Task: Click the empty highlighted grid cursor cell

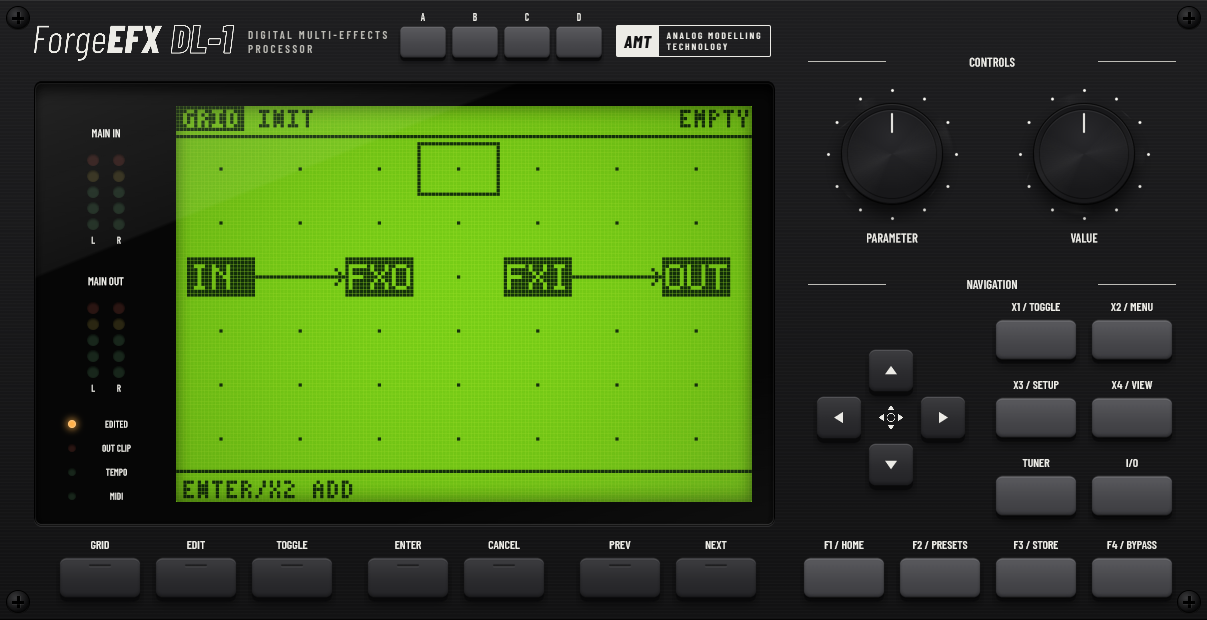Action: point(458,169)
